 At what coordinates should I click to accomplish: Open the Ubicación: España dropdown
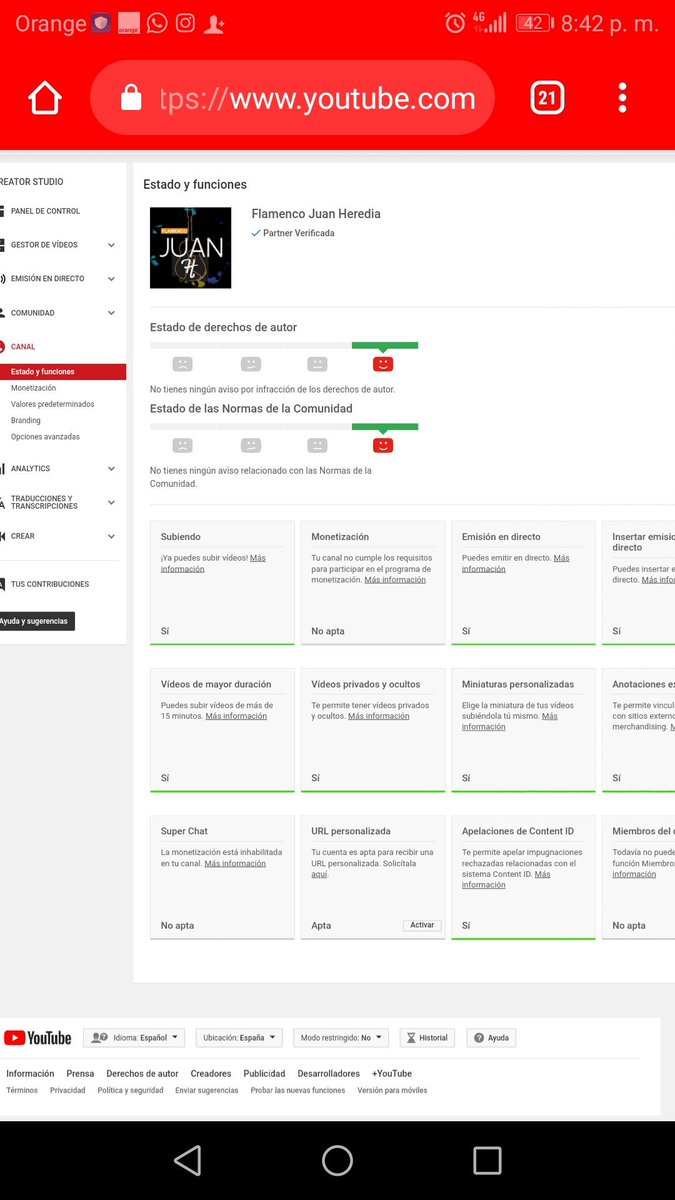point(239,1038)
